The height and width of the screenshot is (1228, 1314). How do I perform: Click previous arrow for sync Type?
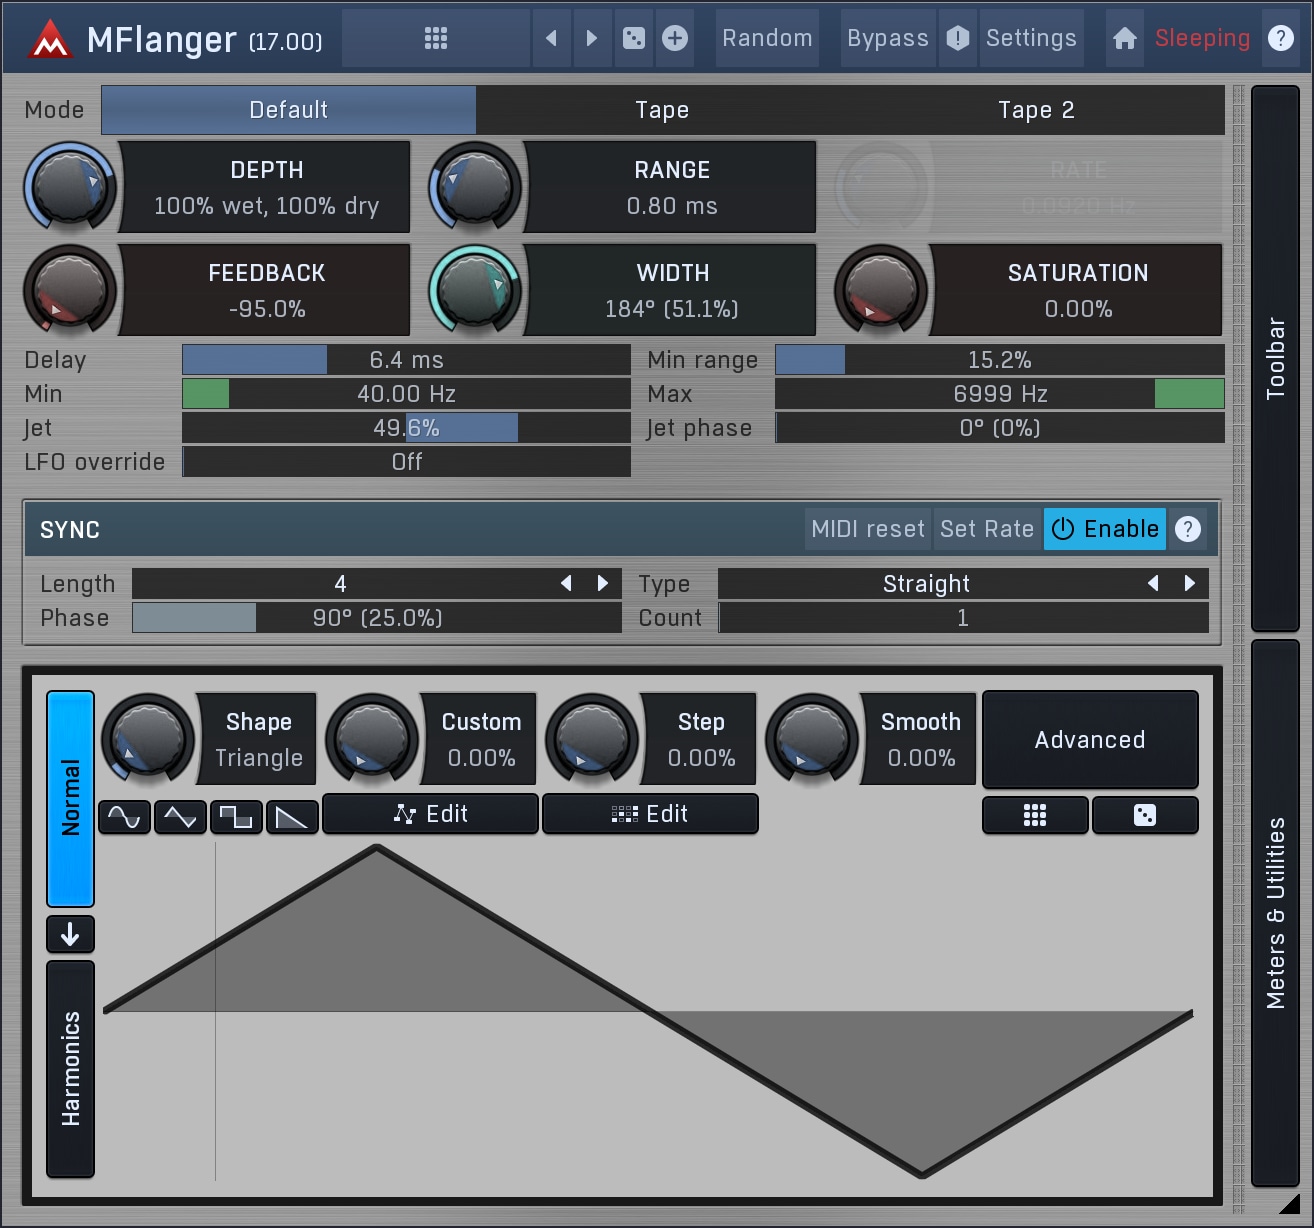(1153, 583)
